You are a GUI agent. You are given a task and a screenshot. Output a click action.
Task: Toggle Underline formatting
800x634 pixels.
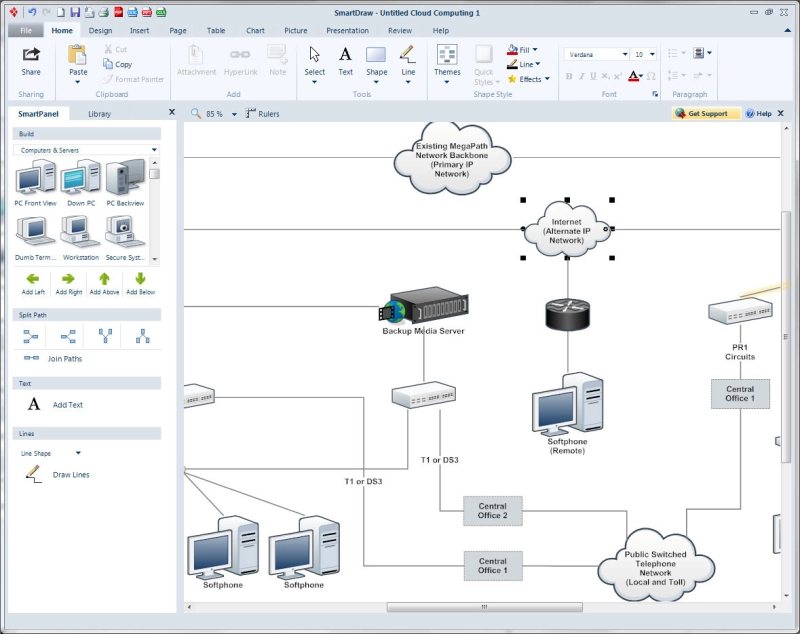pos(593,77)
